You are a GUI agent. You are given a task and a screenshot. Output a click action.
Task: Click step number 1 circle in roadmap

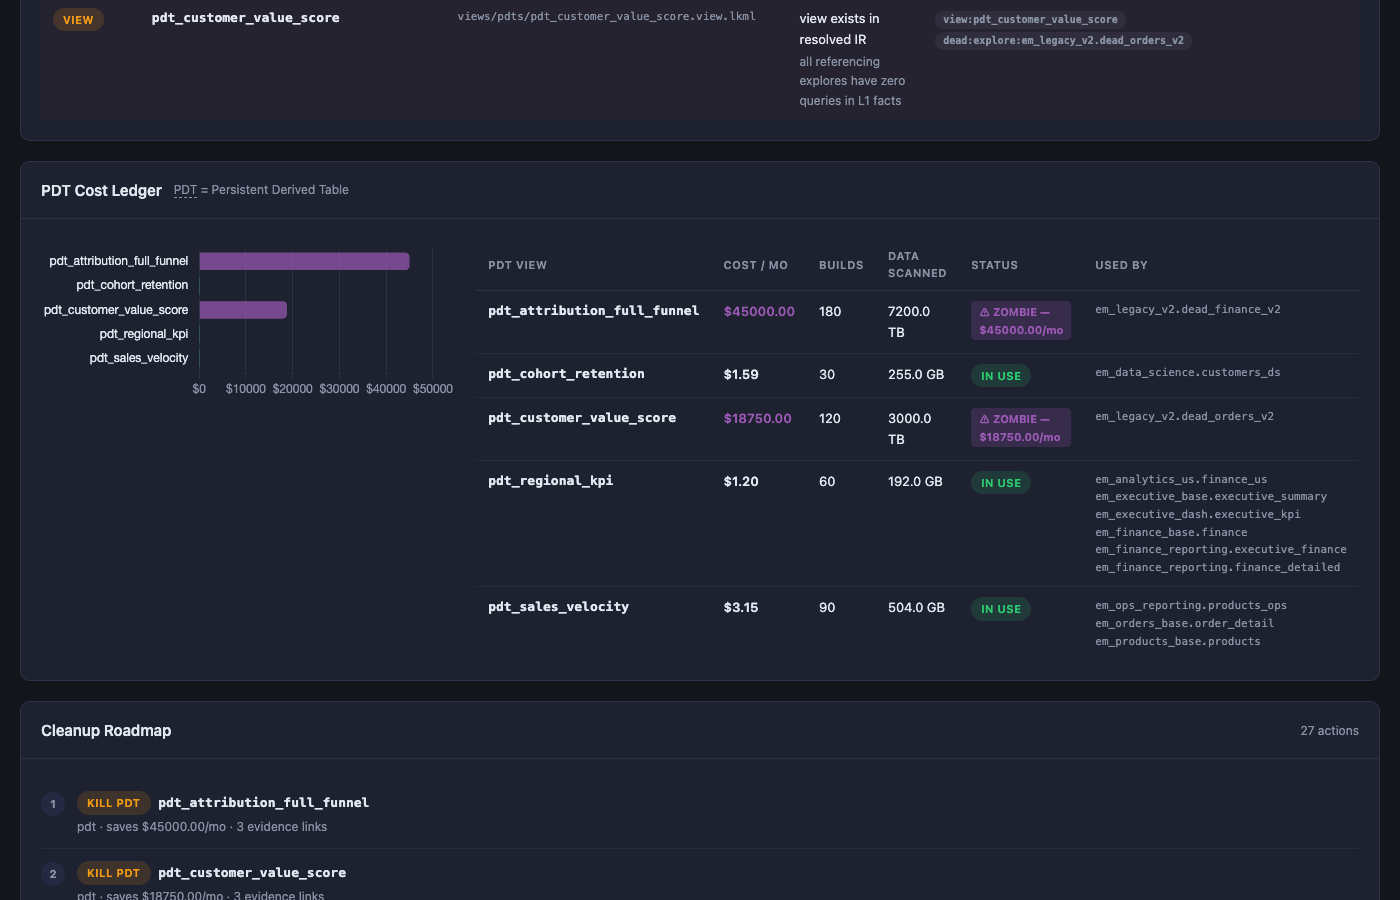tap(53, 804)
